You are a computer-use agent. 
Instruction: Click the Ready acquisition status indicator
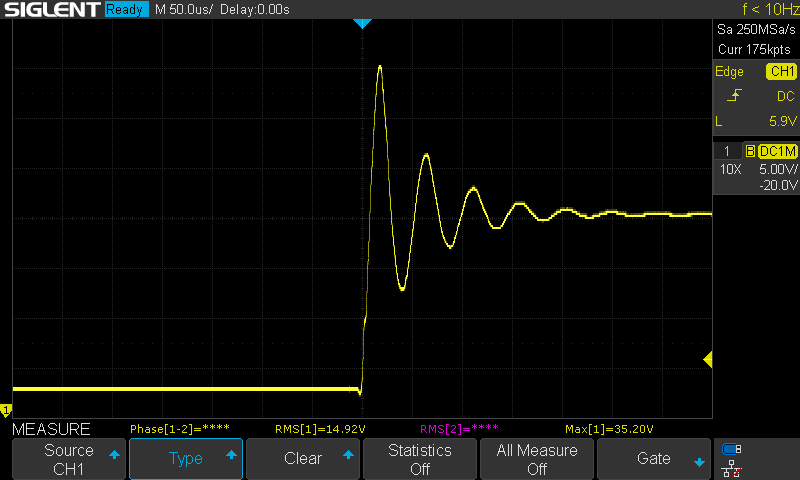tap(126, 10)
